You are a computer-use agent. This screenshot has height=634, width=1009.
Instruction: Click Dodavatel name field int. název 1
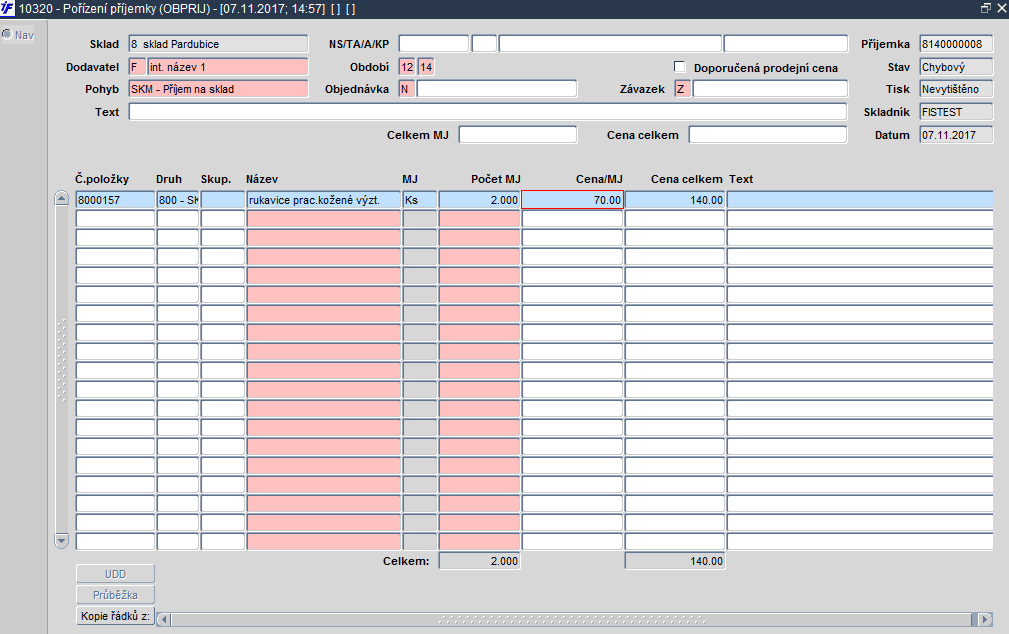(228, 67)
